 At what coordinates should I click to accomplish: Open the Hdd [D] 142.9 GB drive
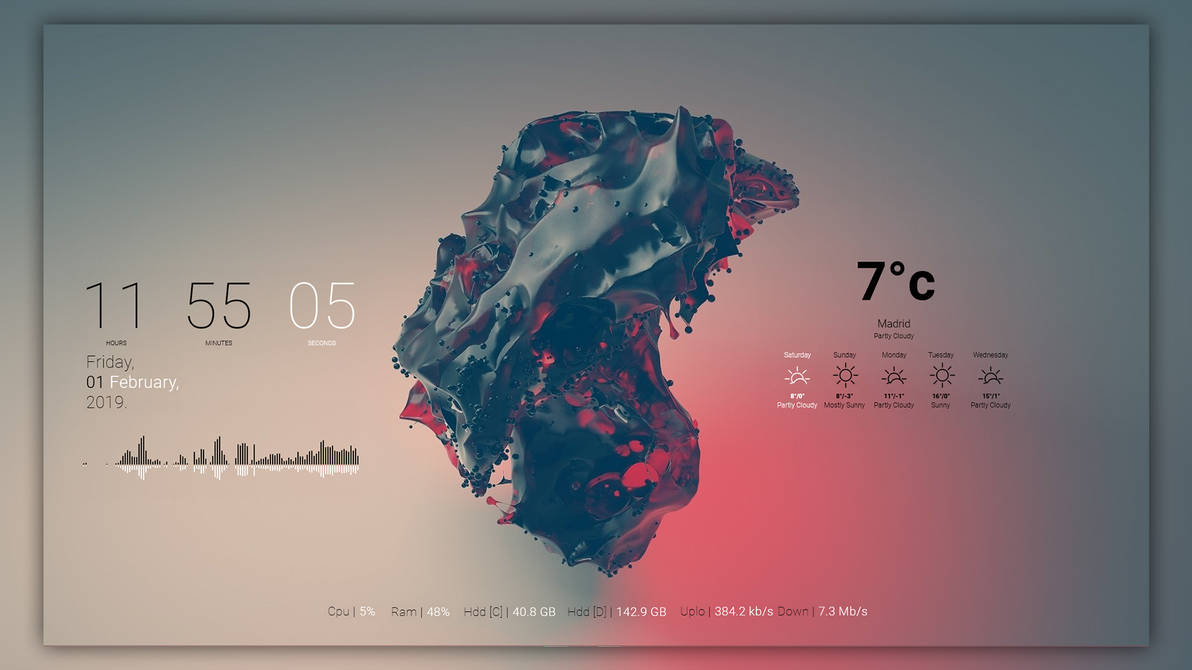pos(616,611)
